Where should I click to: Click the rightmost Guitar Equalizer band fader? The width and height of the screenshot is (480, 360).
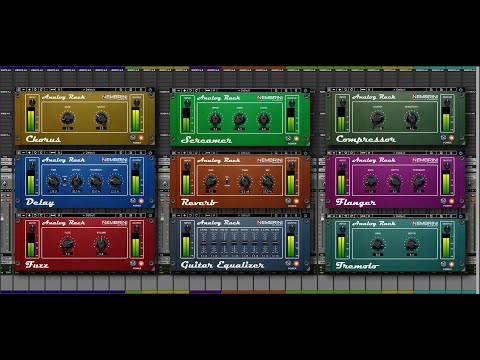click(x=275, y=243)
